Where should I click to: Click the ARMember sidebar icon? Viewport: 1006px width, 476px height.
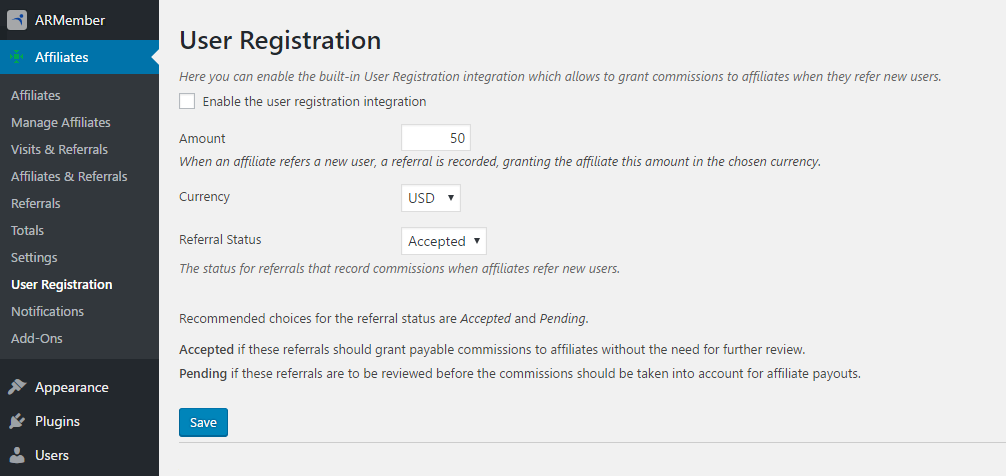[x=17, y=20]
